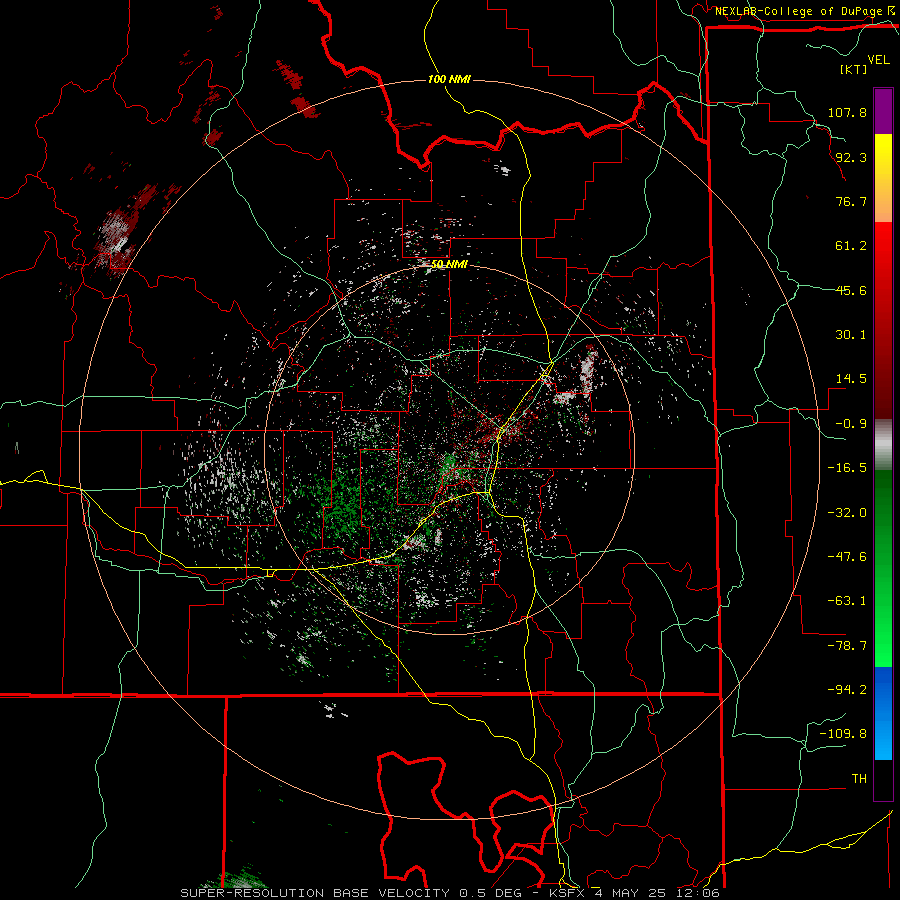Viewport: 900px width, 900px height.
Task: Click the 76.7 legend value
Action: click(x=851, y=201)
